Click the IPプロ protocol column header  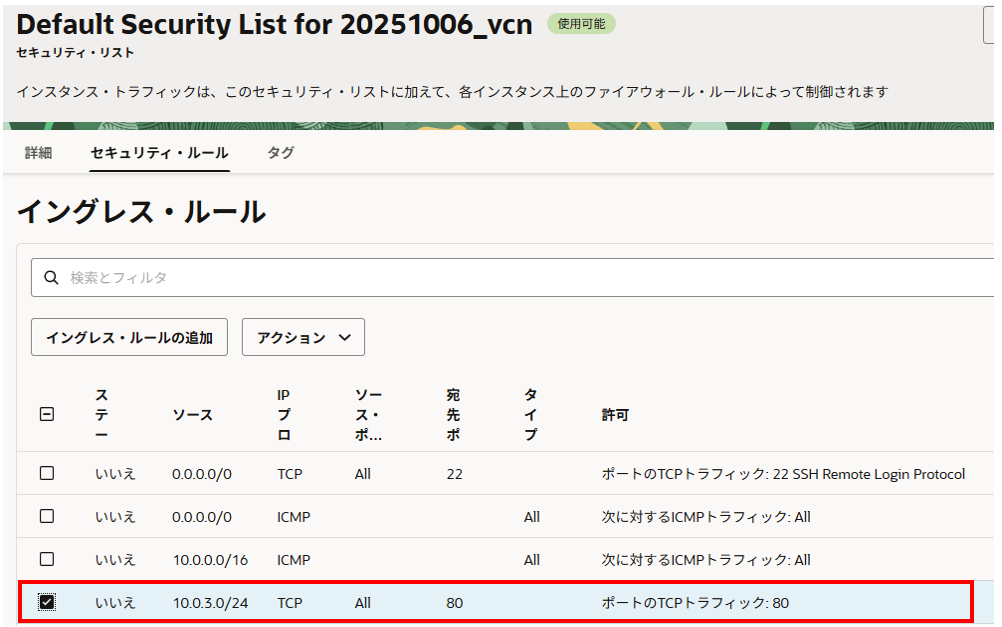[x=285, y=415]
